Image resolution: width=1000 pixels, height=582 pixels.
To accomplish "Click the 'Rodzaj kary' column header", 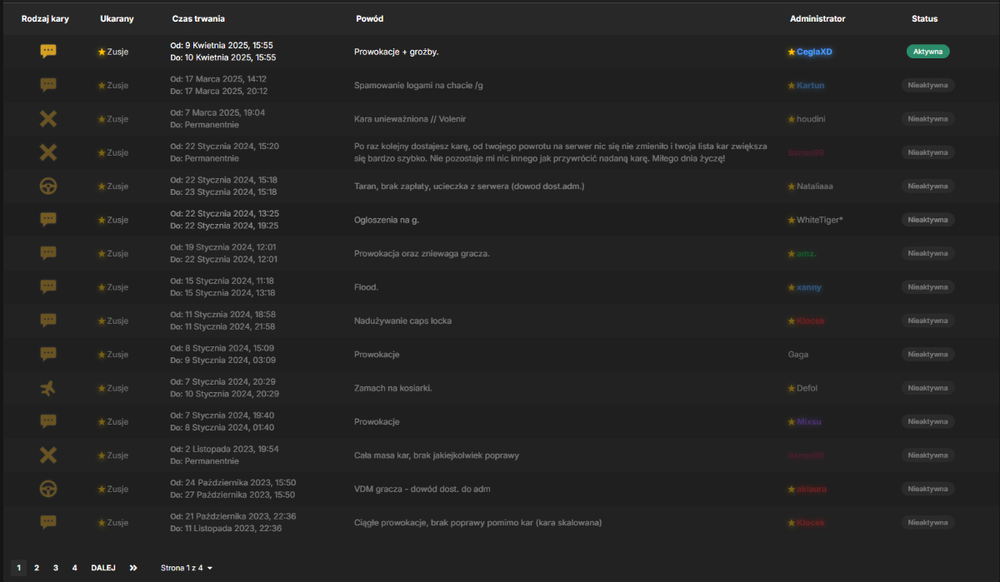I will tap(45, 18).
